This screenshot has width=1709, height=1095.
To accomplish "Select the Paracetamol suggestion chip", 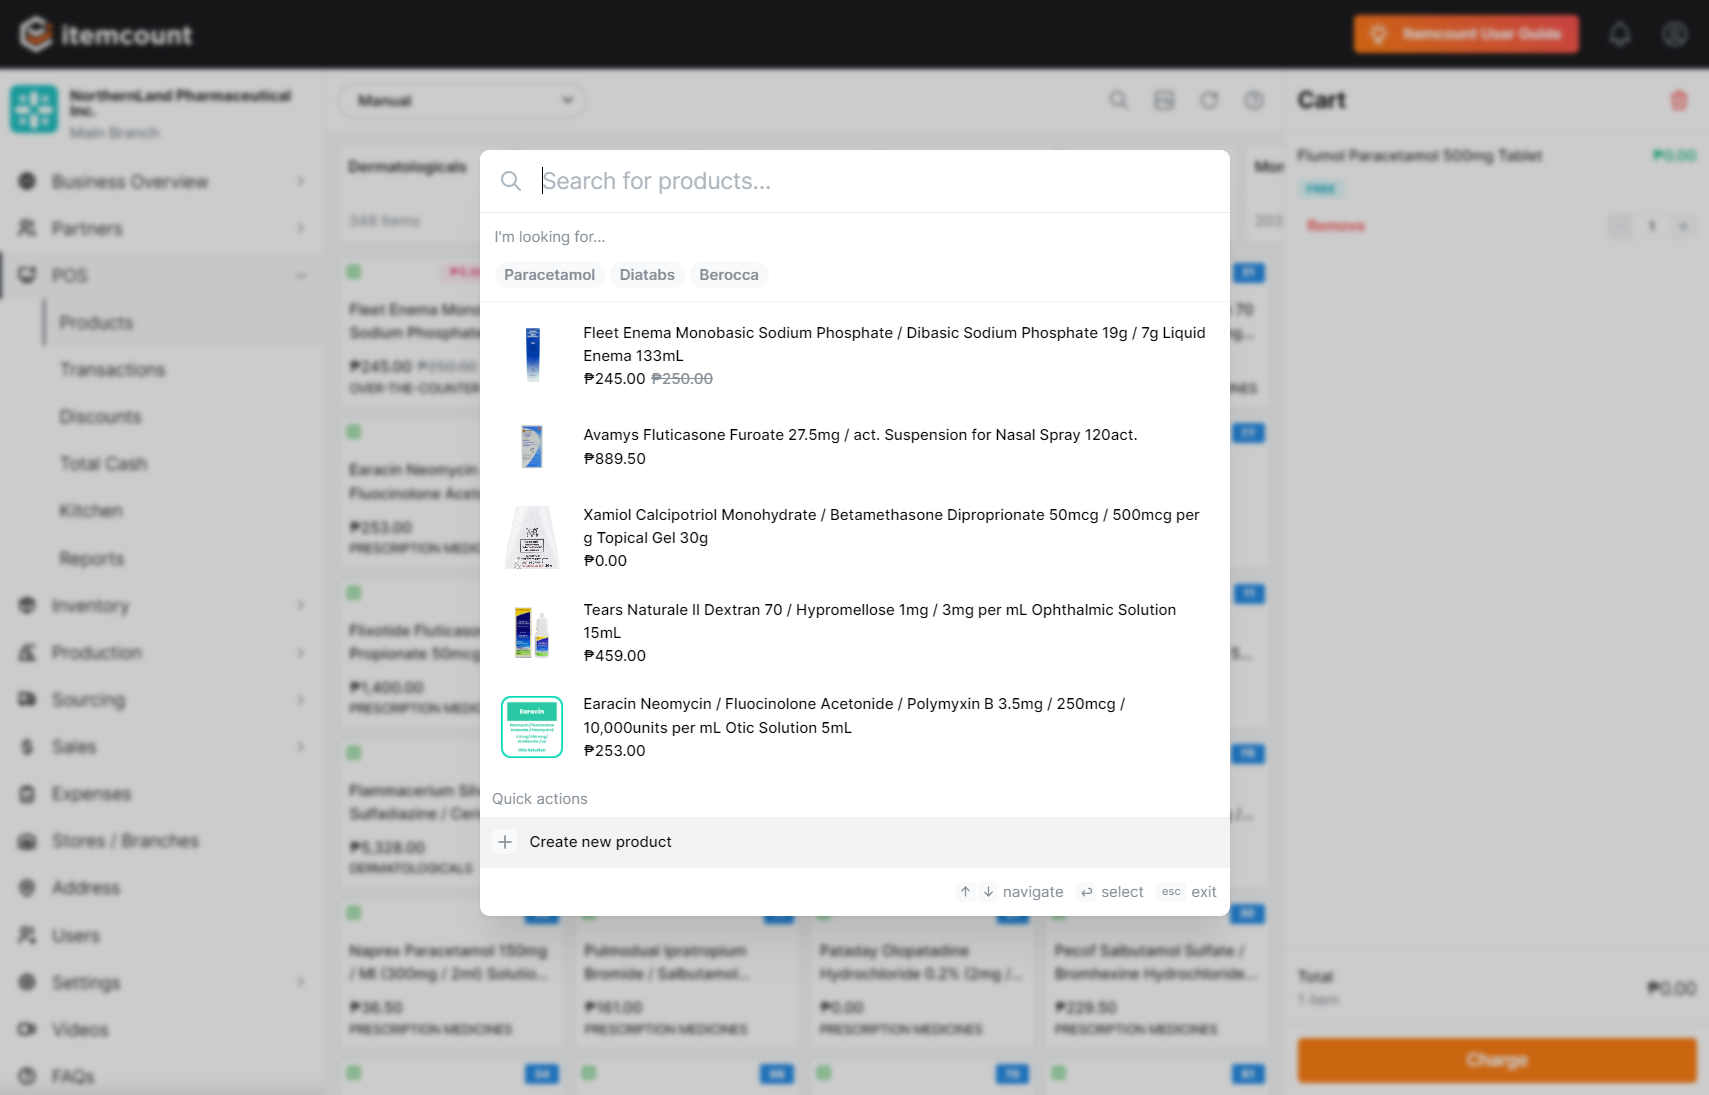I will (x=549, y=275).
